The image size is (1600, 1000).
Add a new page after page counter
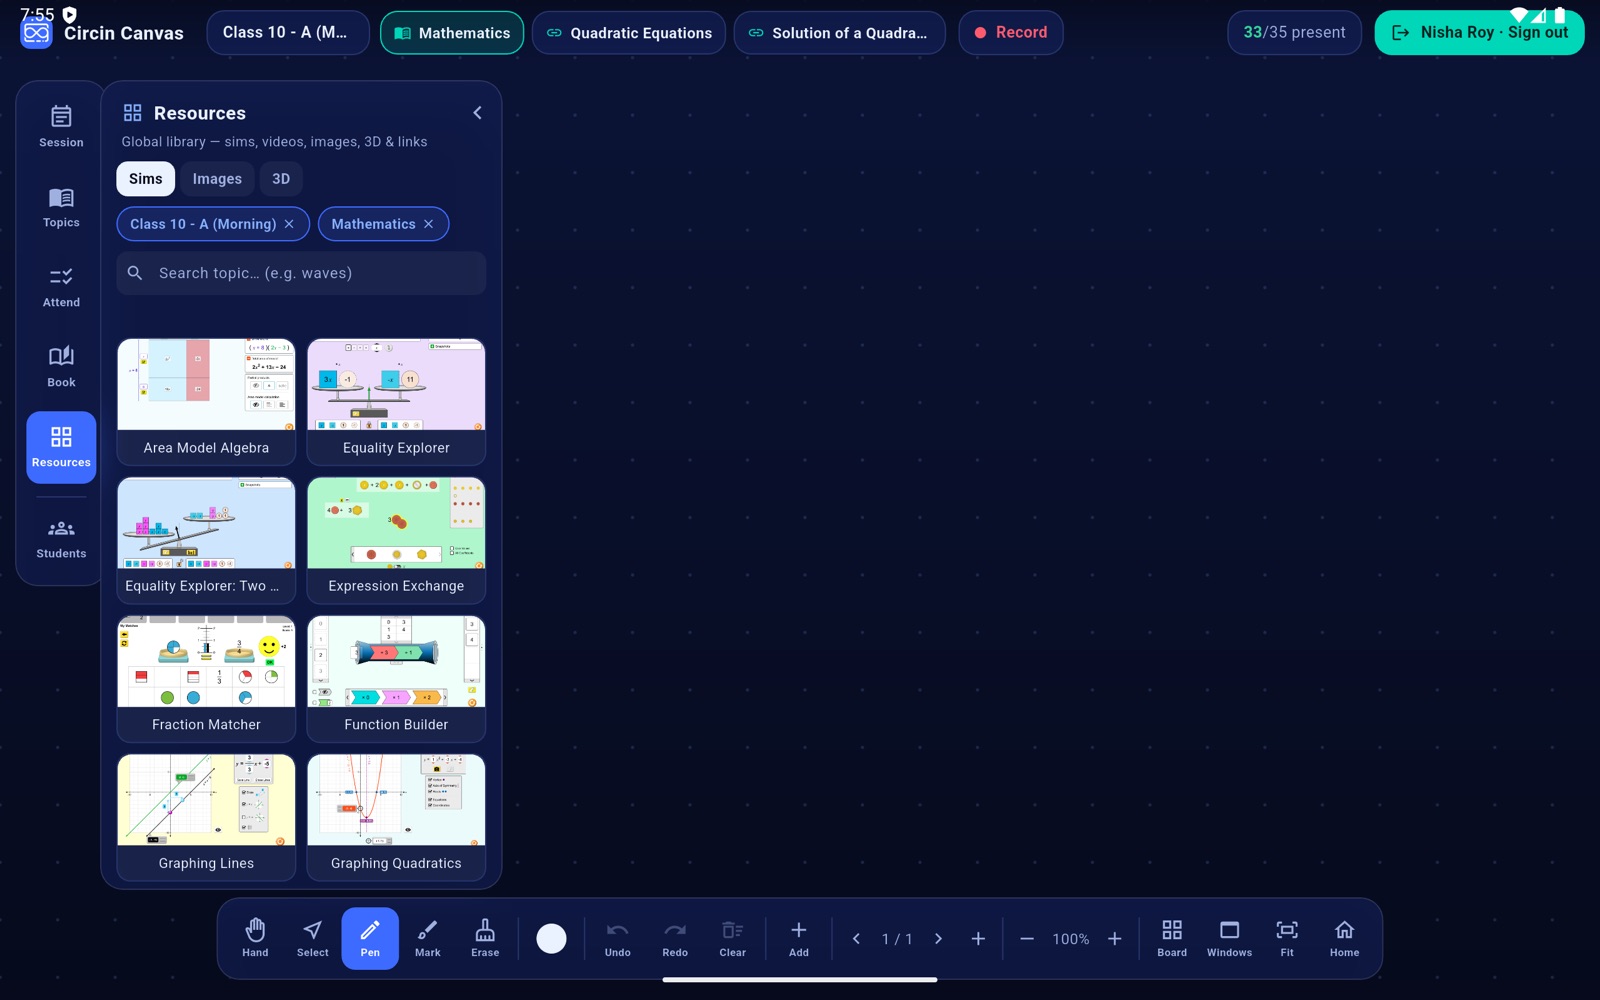[x=978, y=939]
